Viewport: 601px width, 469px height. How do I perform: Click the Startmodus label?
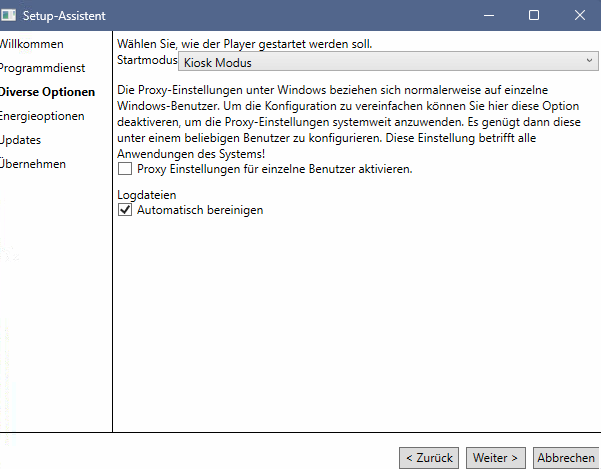147,60
